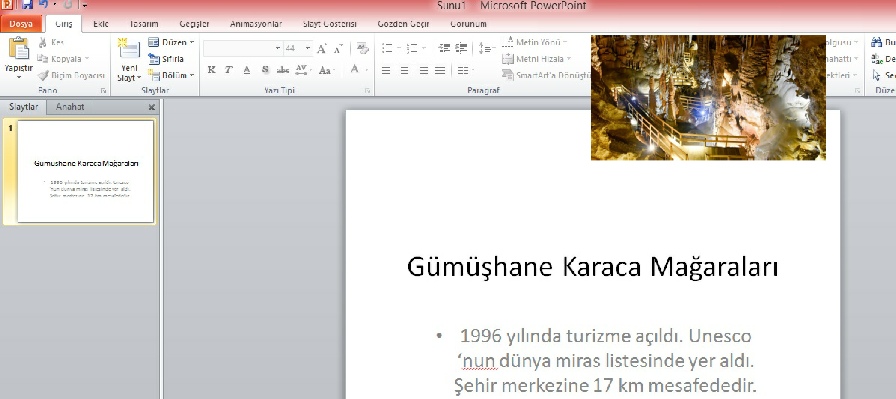This screenshot has height=399, width=896.
Task: Toggle justify text alignment button
Action: point(440,70)
